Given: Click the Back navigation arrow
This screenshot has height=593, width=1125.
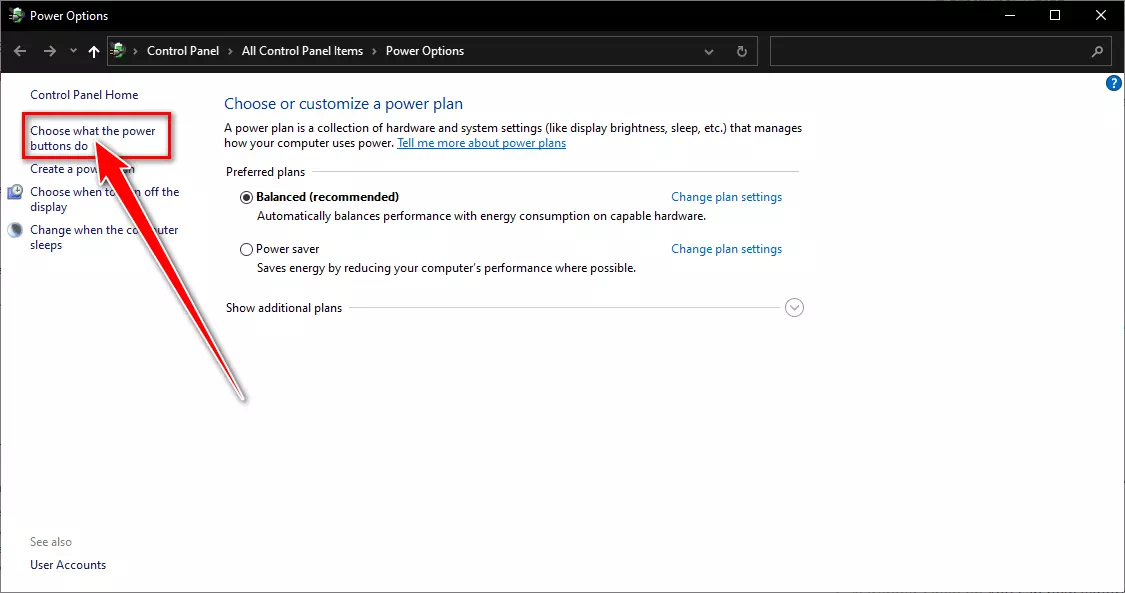Looking at the screenshot, I should click(21, 51).
